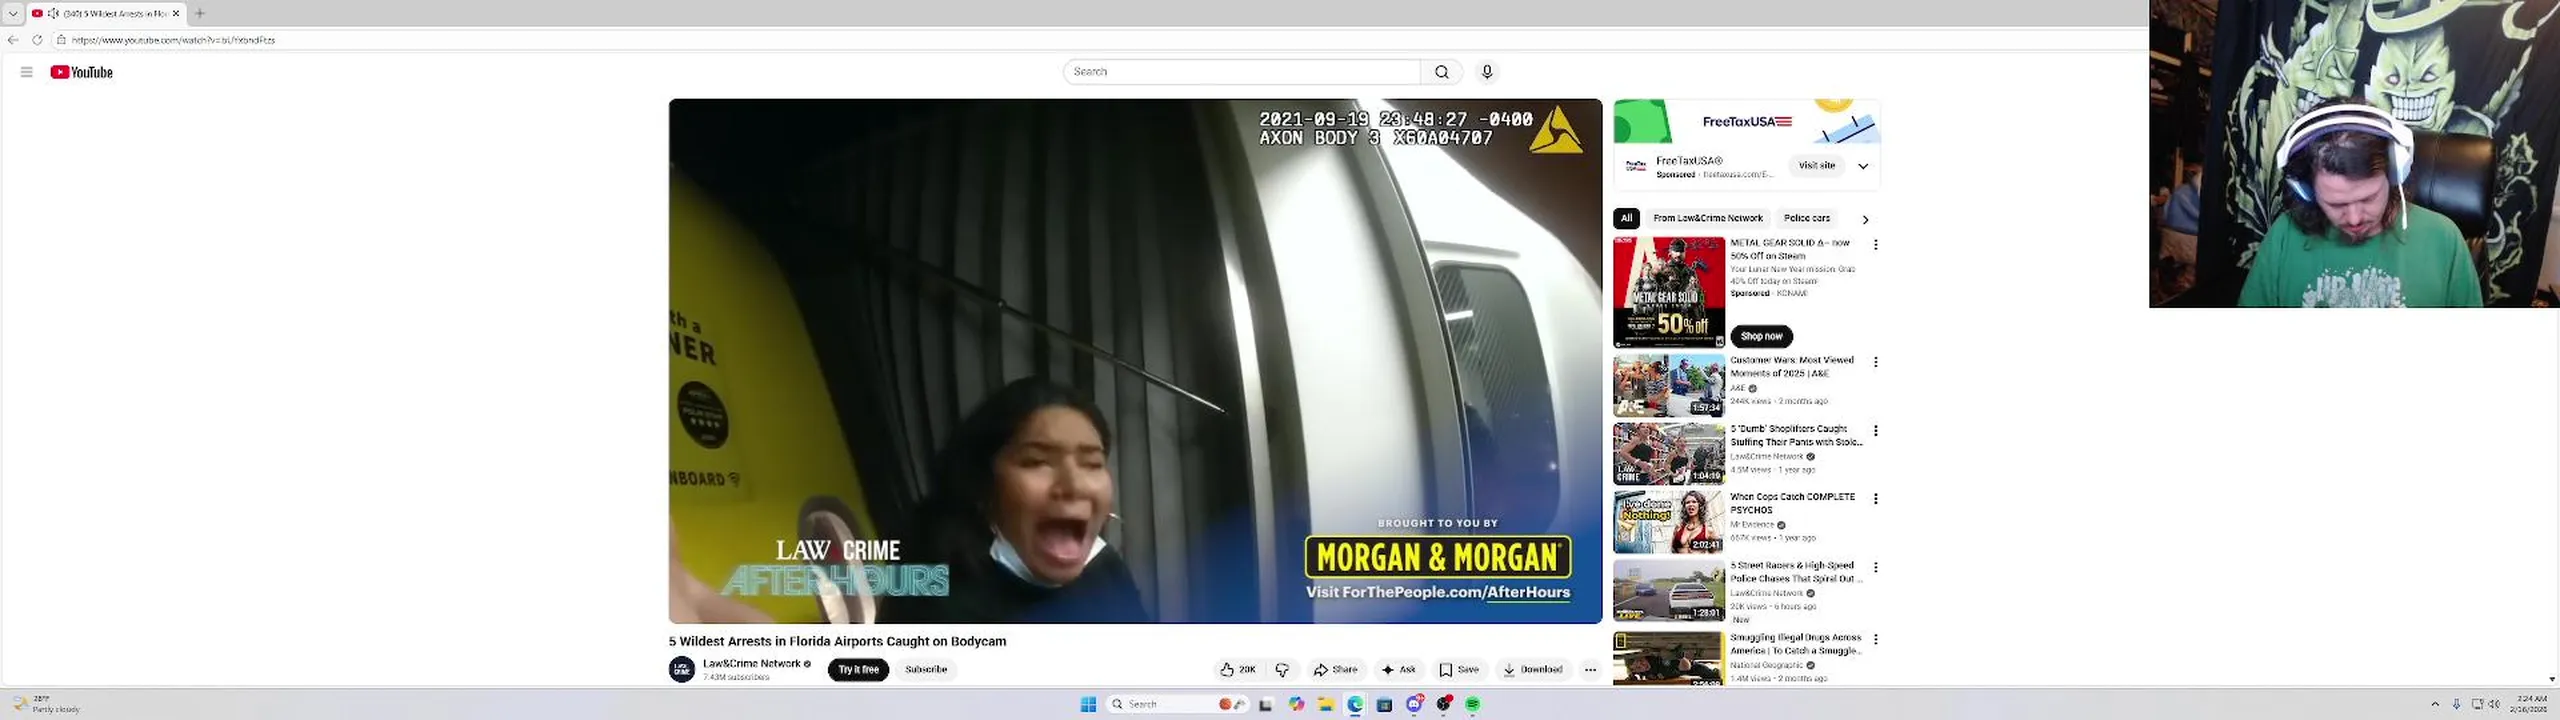Screen dimensions: 2560x720
Task: Like the video with thumbs-up
Action: 1237,670
